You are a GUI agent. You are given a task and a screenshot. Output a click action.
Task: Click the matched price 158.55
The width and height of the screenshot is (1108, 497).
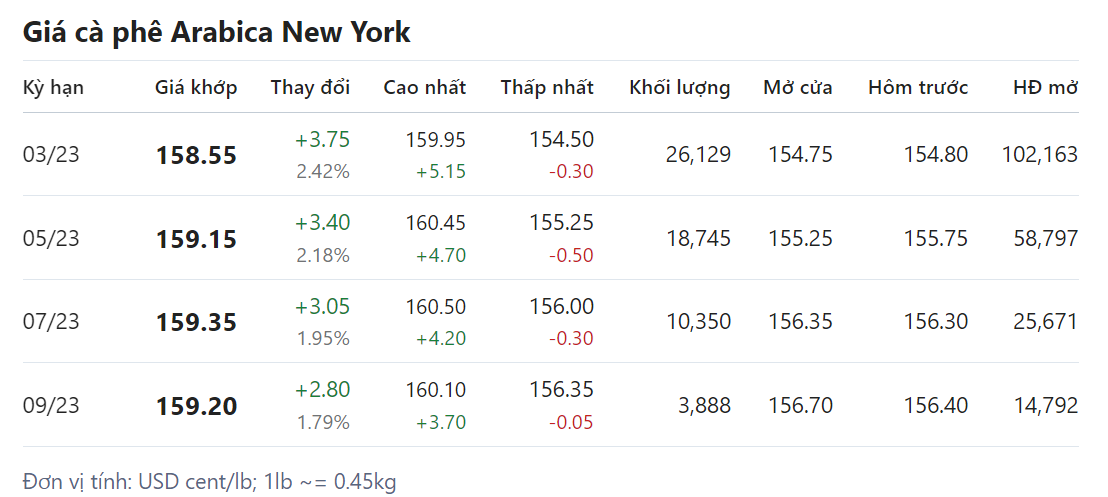(x=196, y=156)
